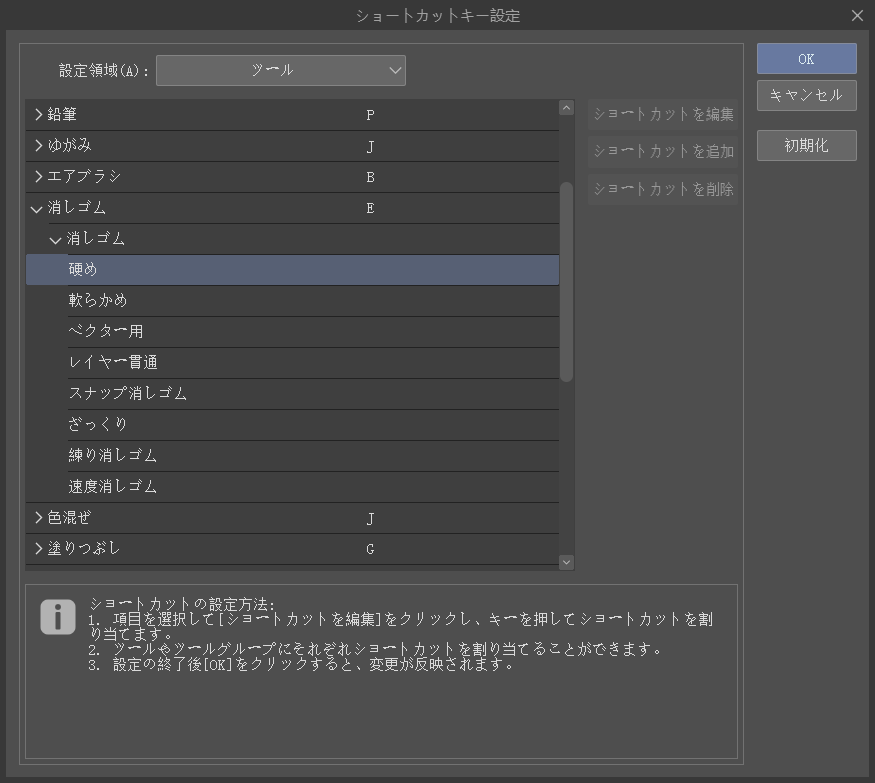Click shortcut key P for 鉛筆
The image size is (875, 783).
click(x=370, y=115)
